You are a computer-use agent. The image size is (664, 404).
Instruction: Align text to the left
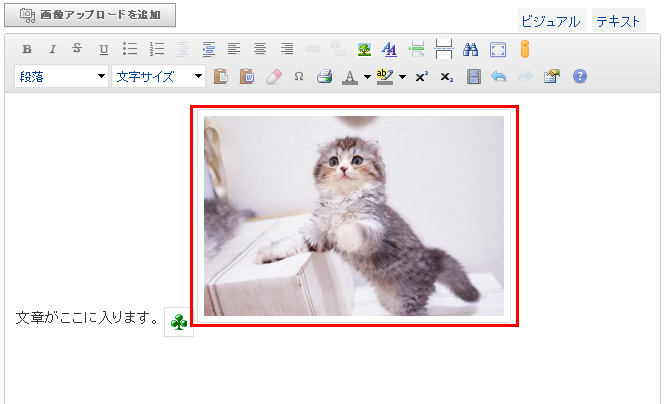point(234,49)
